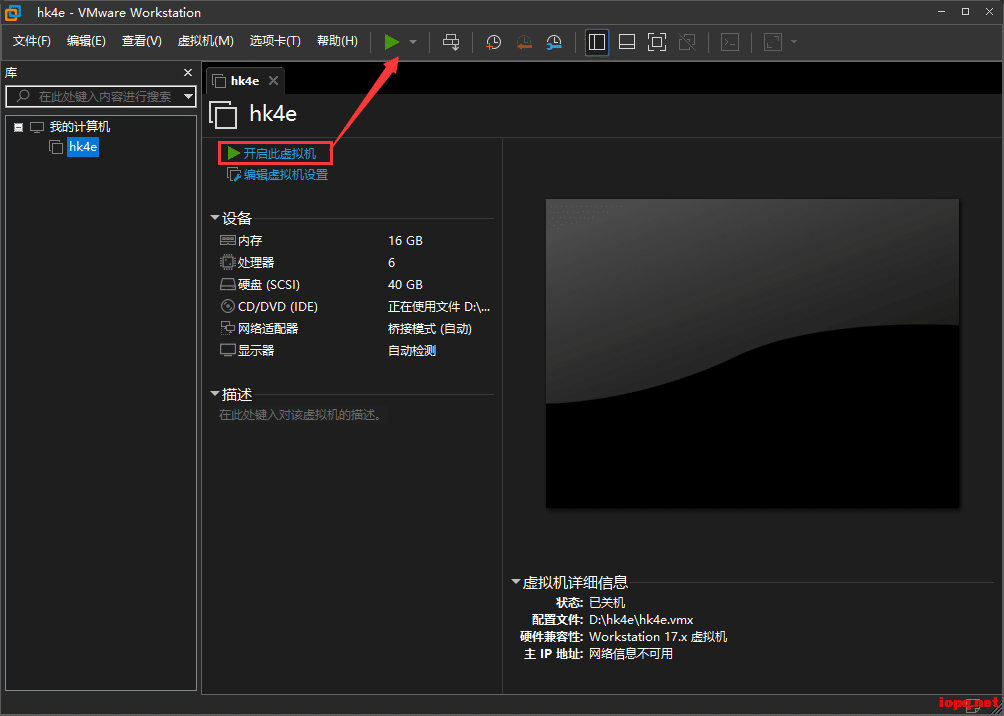
Task: Click 开启此虚拟机 to start the VM
Action: [274, 152]
